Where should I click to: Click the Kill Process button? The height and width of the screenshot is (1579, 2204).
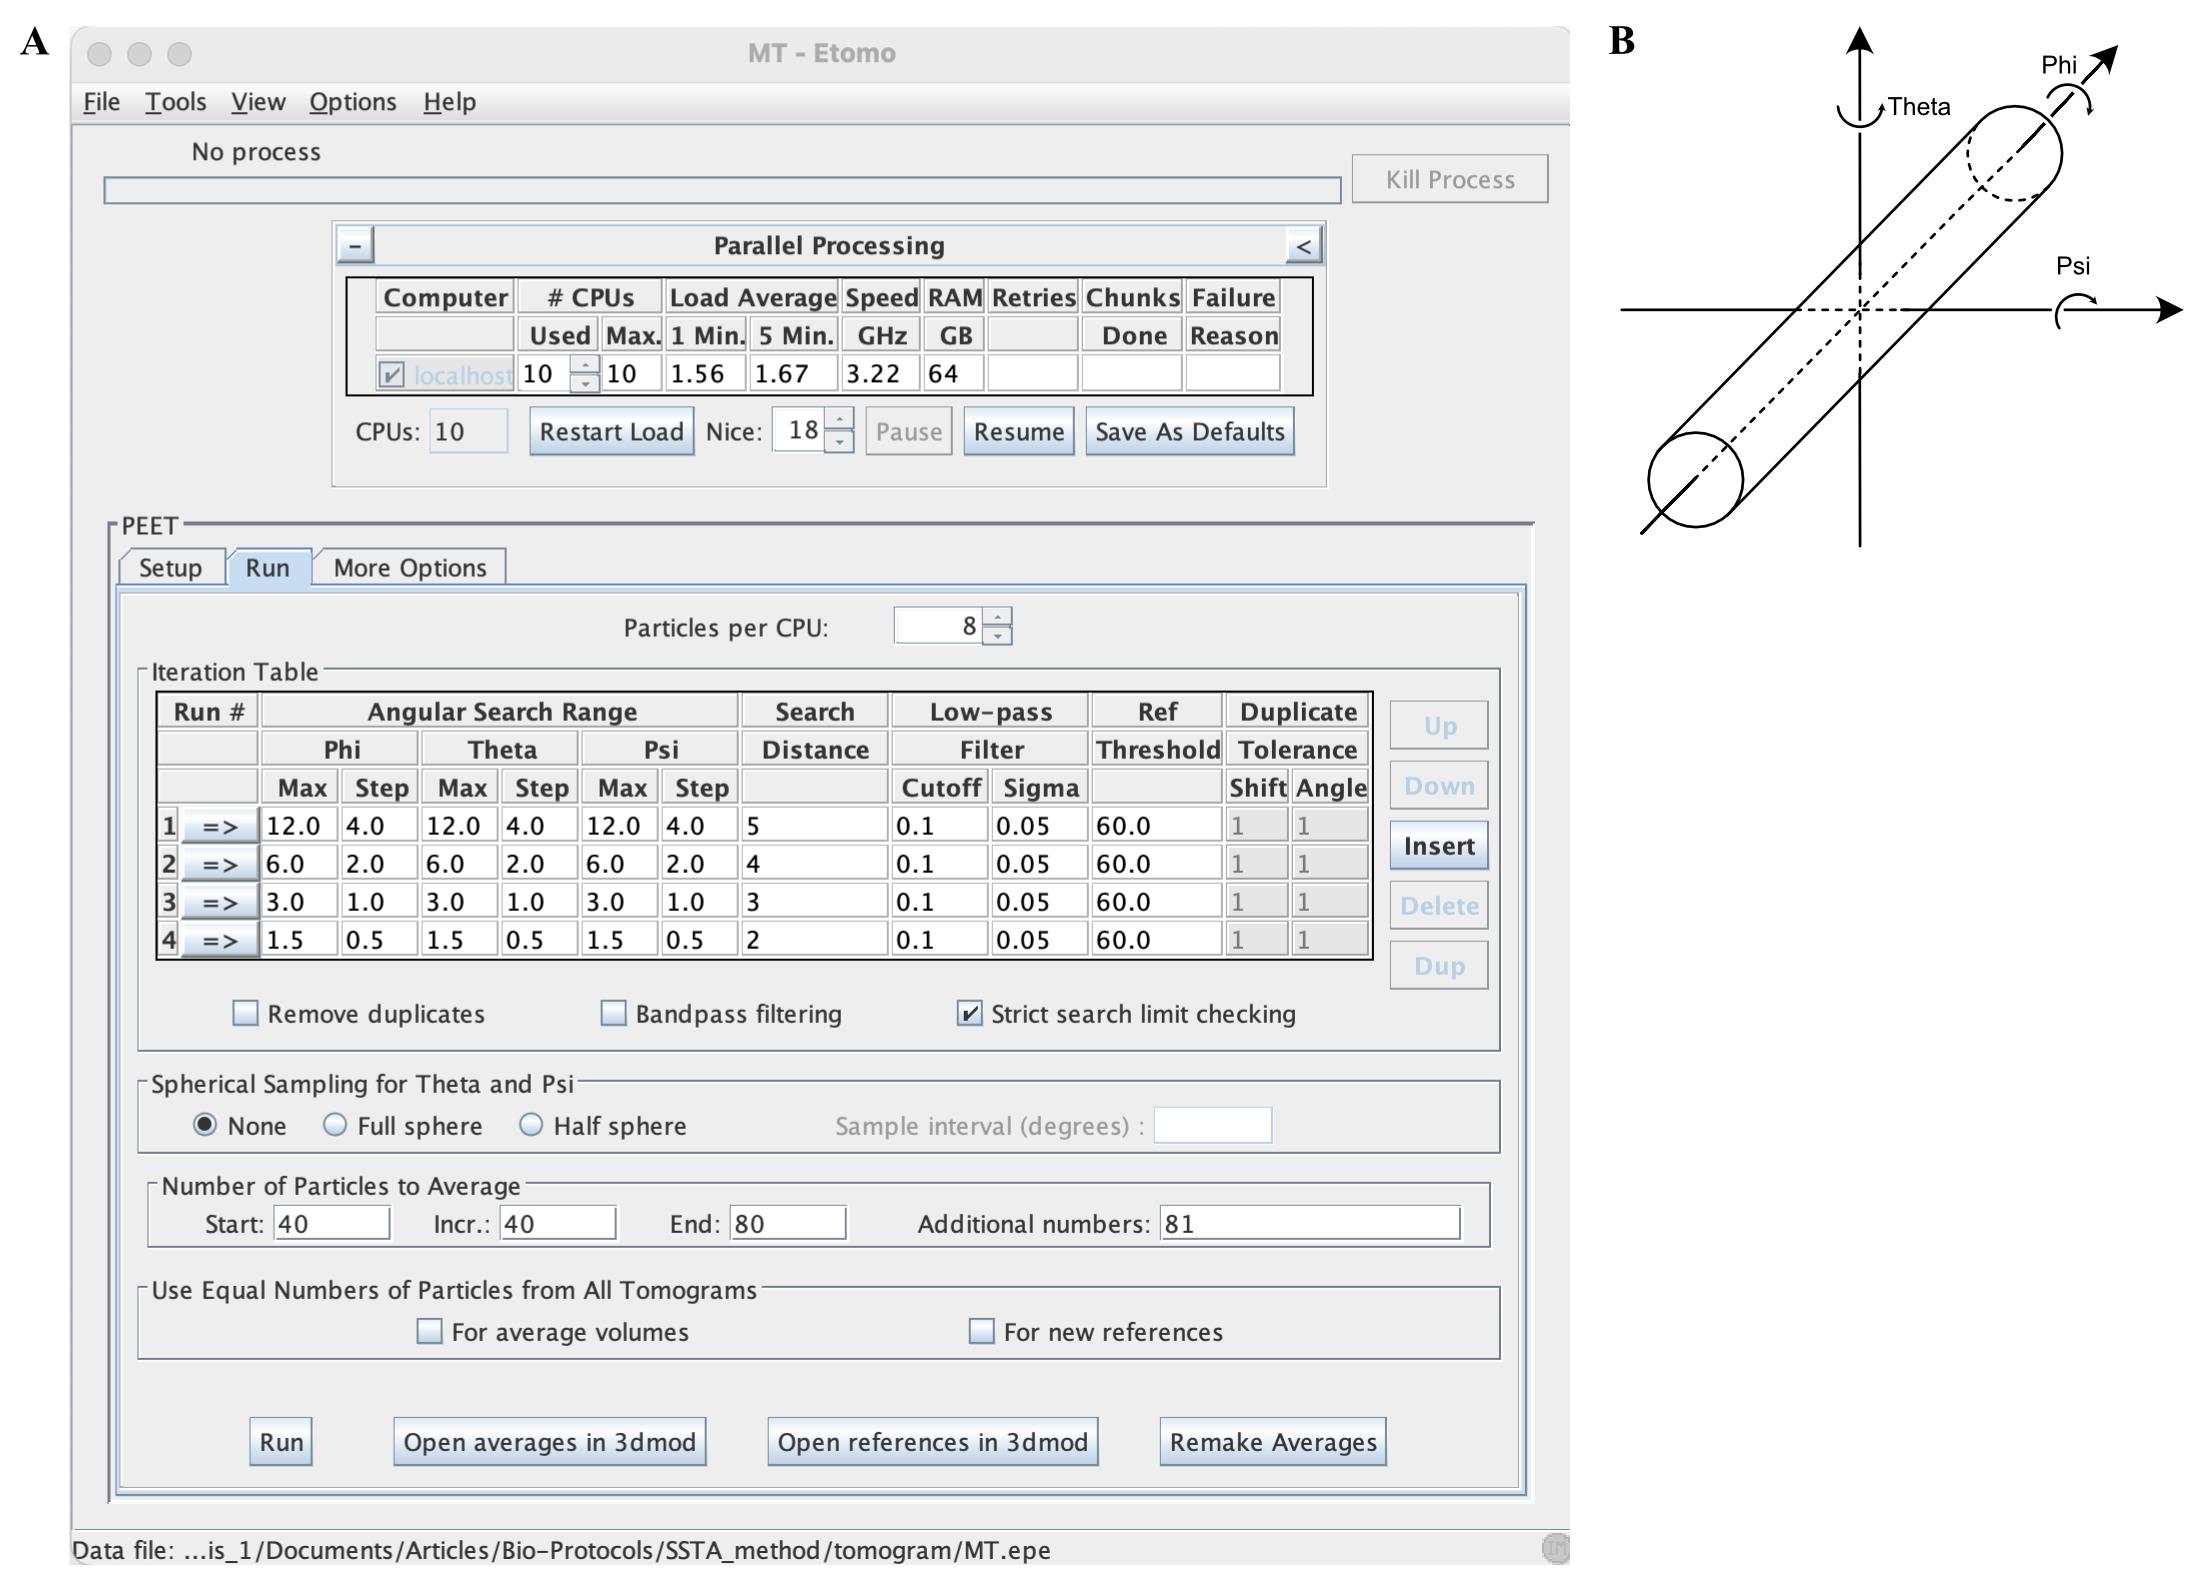tap(1450, 179)
